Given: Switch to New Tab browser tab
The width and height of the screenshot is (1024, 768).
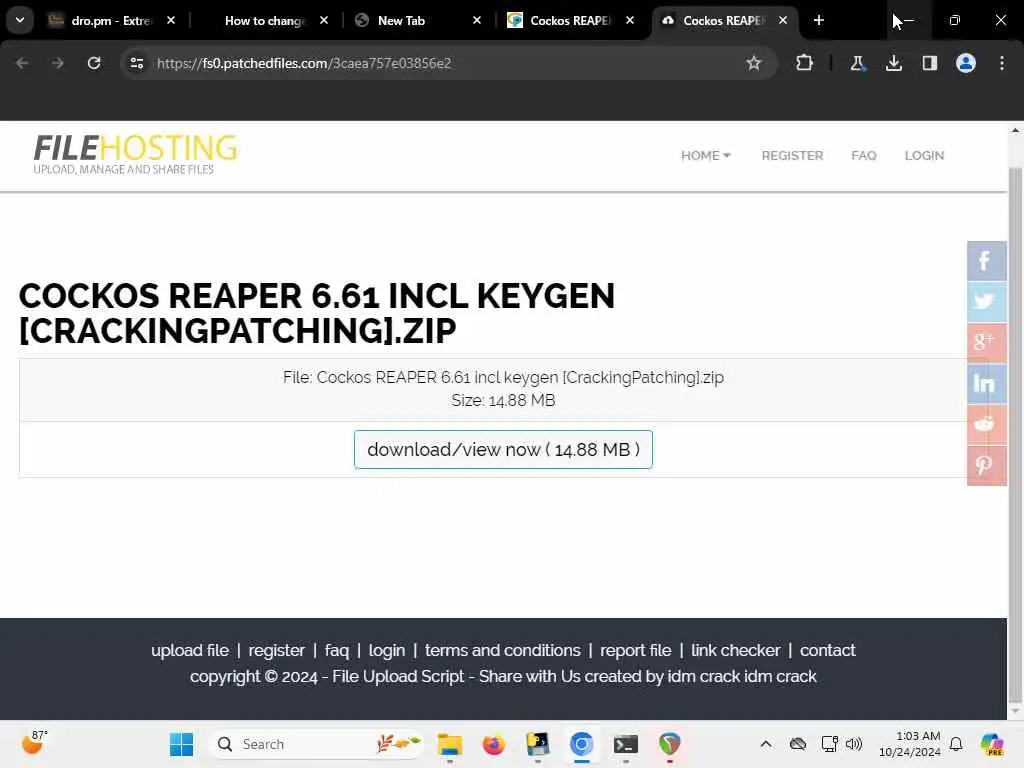Looking at the screenshot, I should tap(401, 20).
